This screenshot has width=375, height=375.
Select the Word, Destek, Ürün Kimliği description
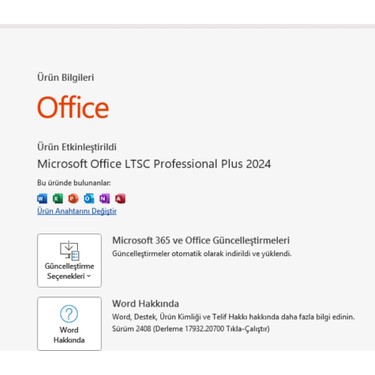click(x=233, y=317)
